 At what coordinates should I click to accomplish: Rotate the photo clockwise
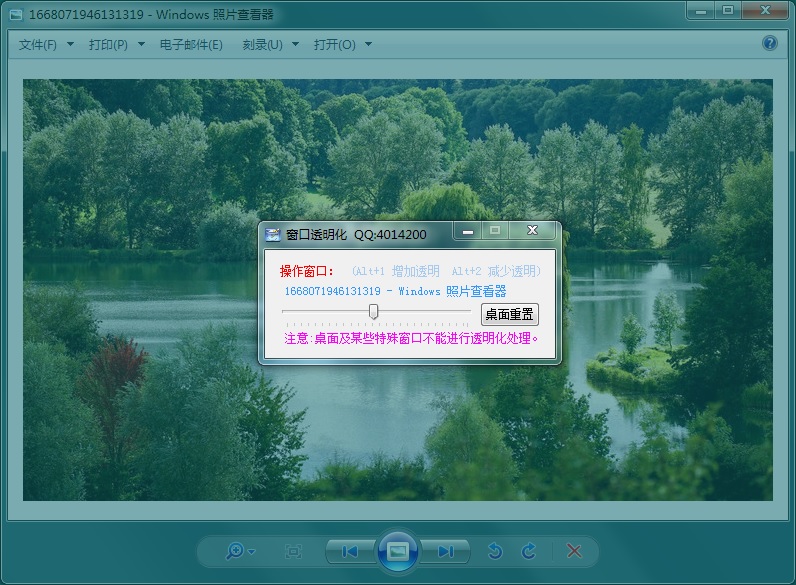(x=528, y=551)
